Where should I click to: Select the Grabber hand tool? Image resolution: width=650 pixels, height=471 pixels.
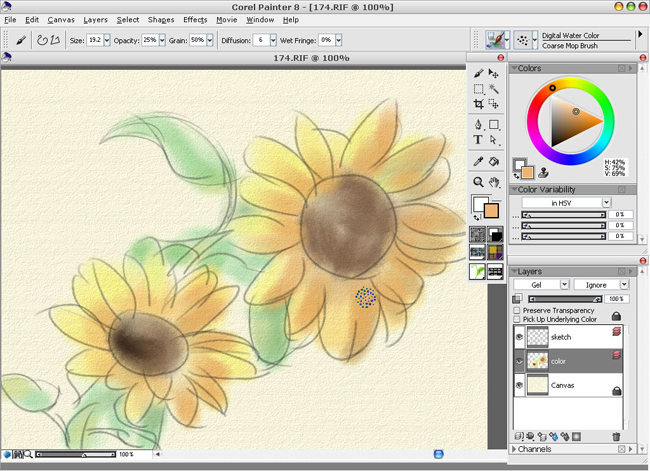494,182
